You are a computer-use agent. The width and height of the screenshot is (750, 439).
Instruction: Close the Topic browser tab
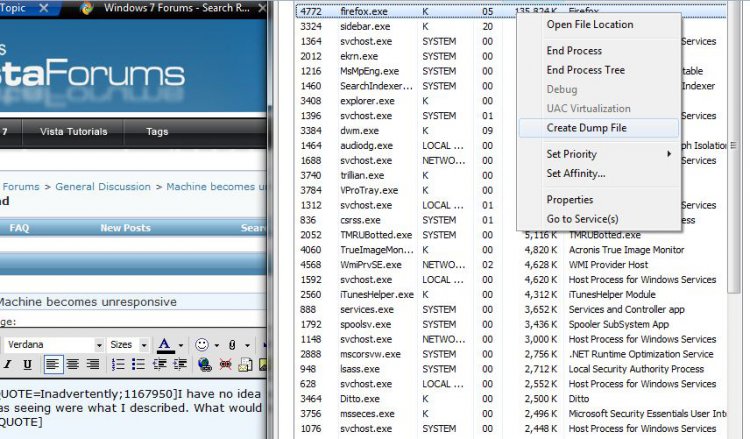(x=44, y=8)
